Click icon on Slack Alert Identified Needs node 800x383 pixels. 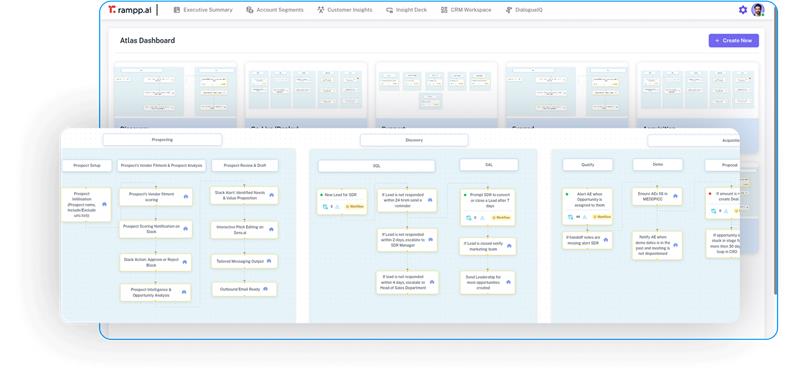271,195
